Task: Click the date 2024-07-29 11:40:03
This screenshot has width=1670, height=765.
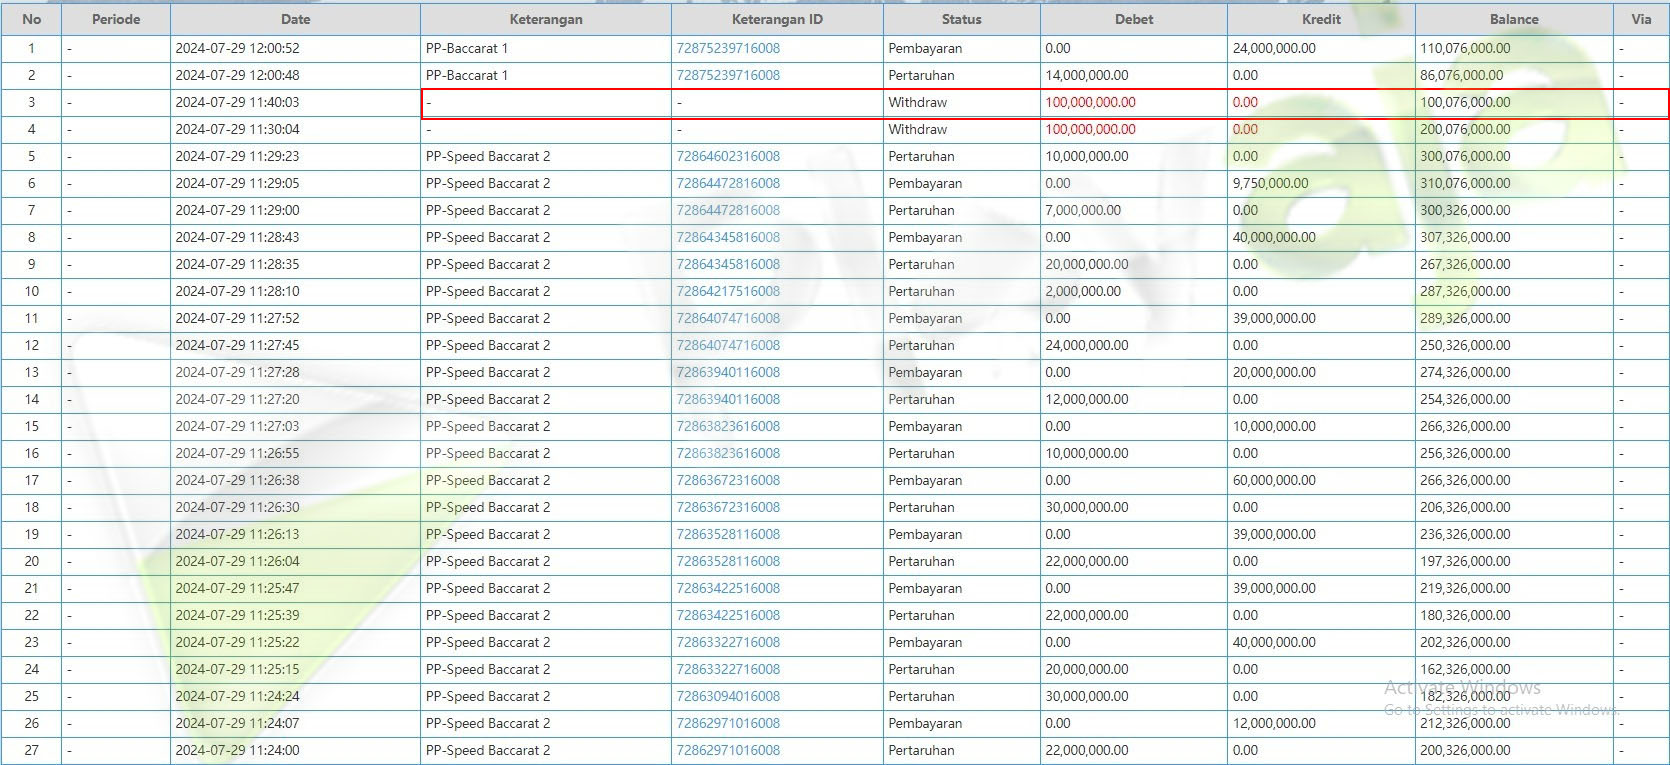Action: (237, 102)
